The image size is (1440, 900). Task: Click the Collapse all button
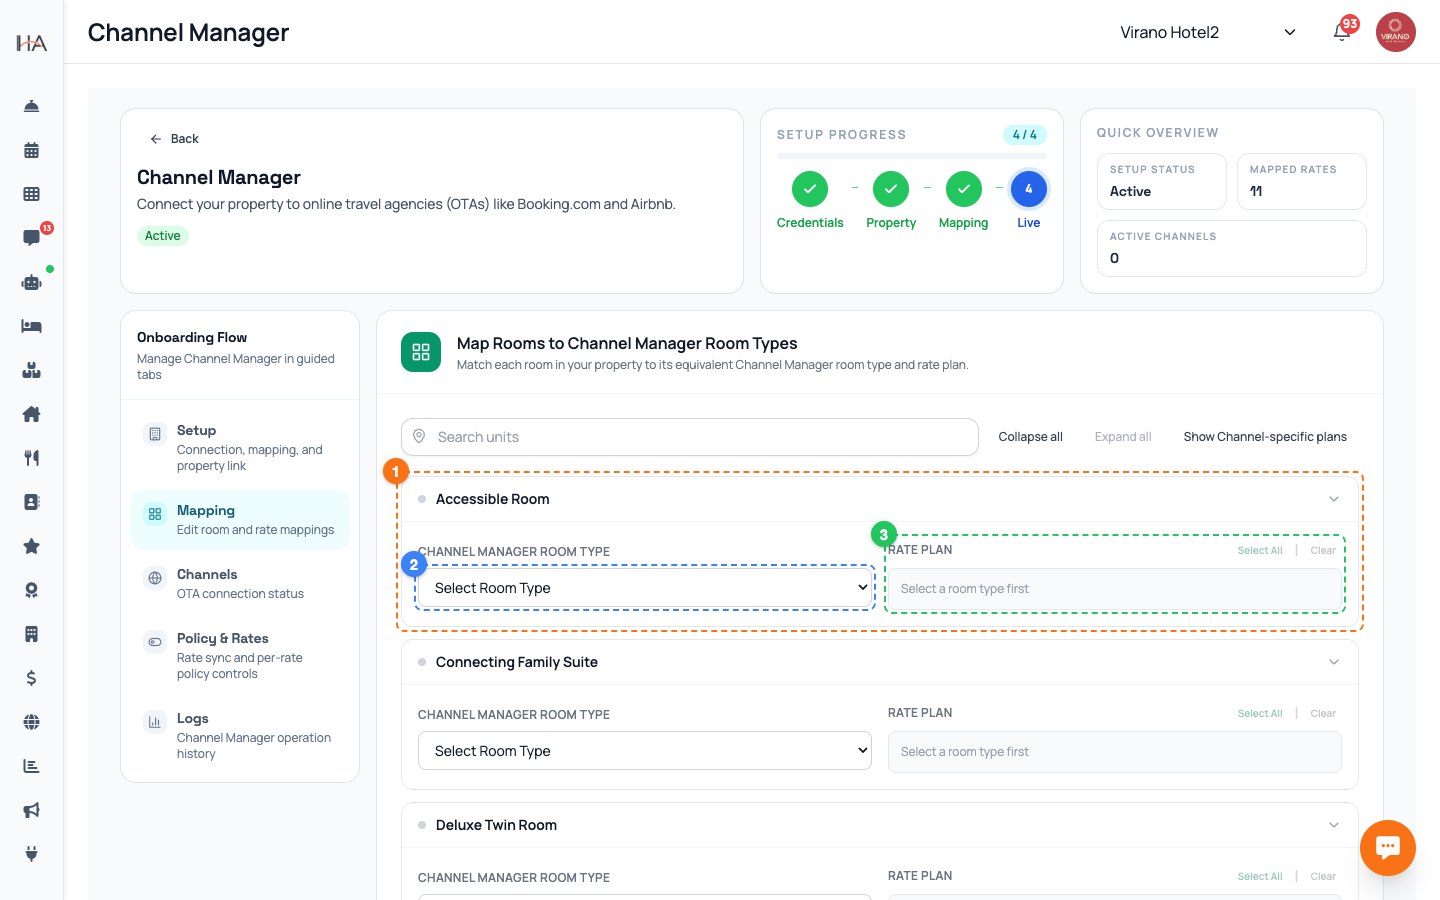coord(1030,437)
